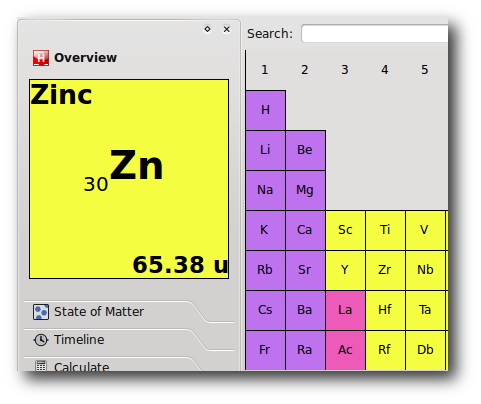The image size is (481, 404).
Task: Select Beryllium (Be) element cell
Action: pyautogui.click(x=305, y=150)
